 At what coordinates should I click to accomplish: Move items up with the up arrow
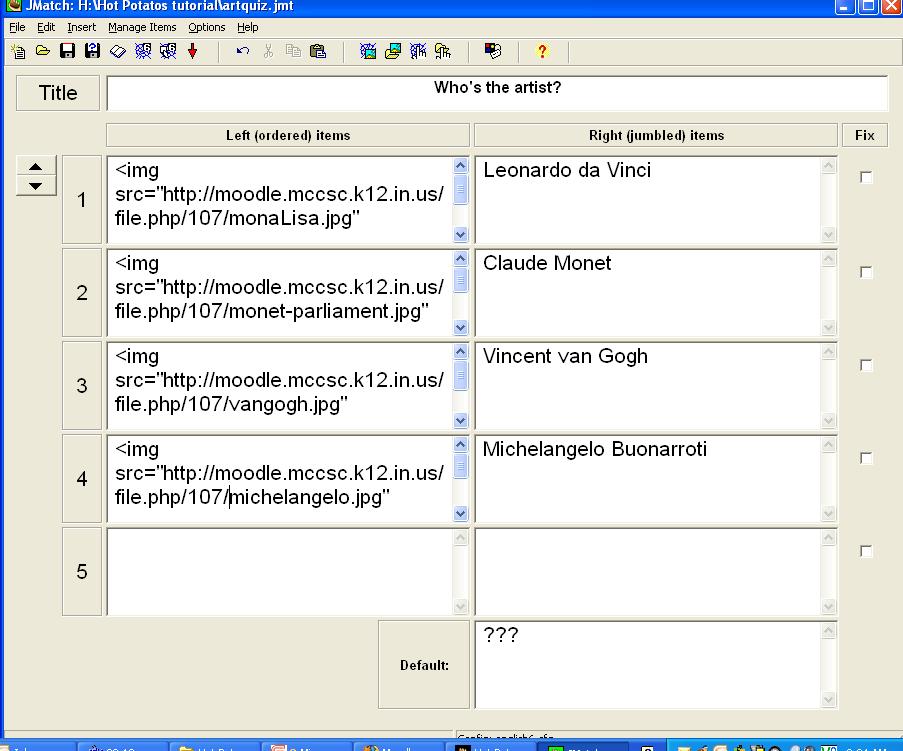click(36, 166)
